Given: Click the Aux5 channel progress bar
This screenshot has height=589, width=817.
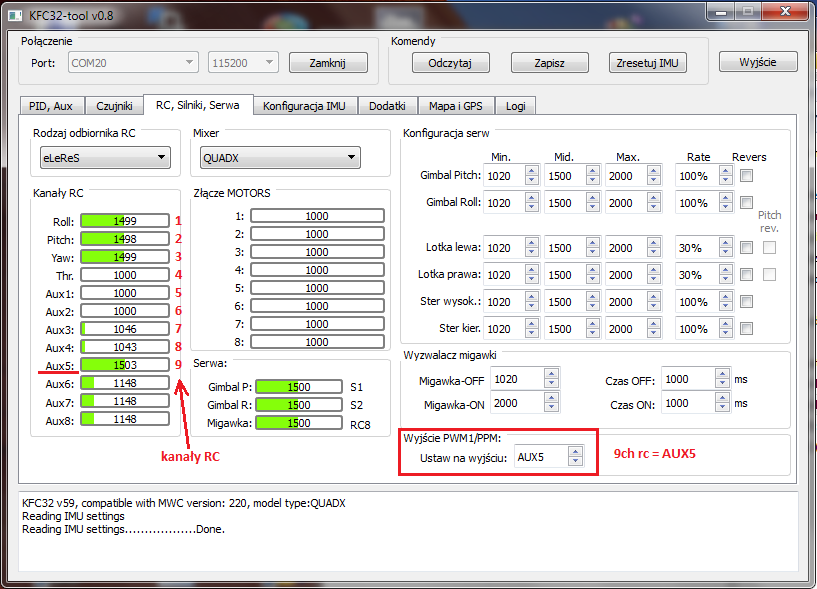Looking at the screenshot, I should [124, 365].
